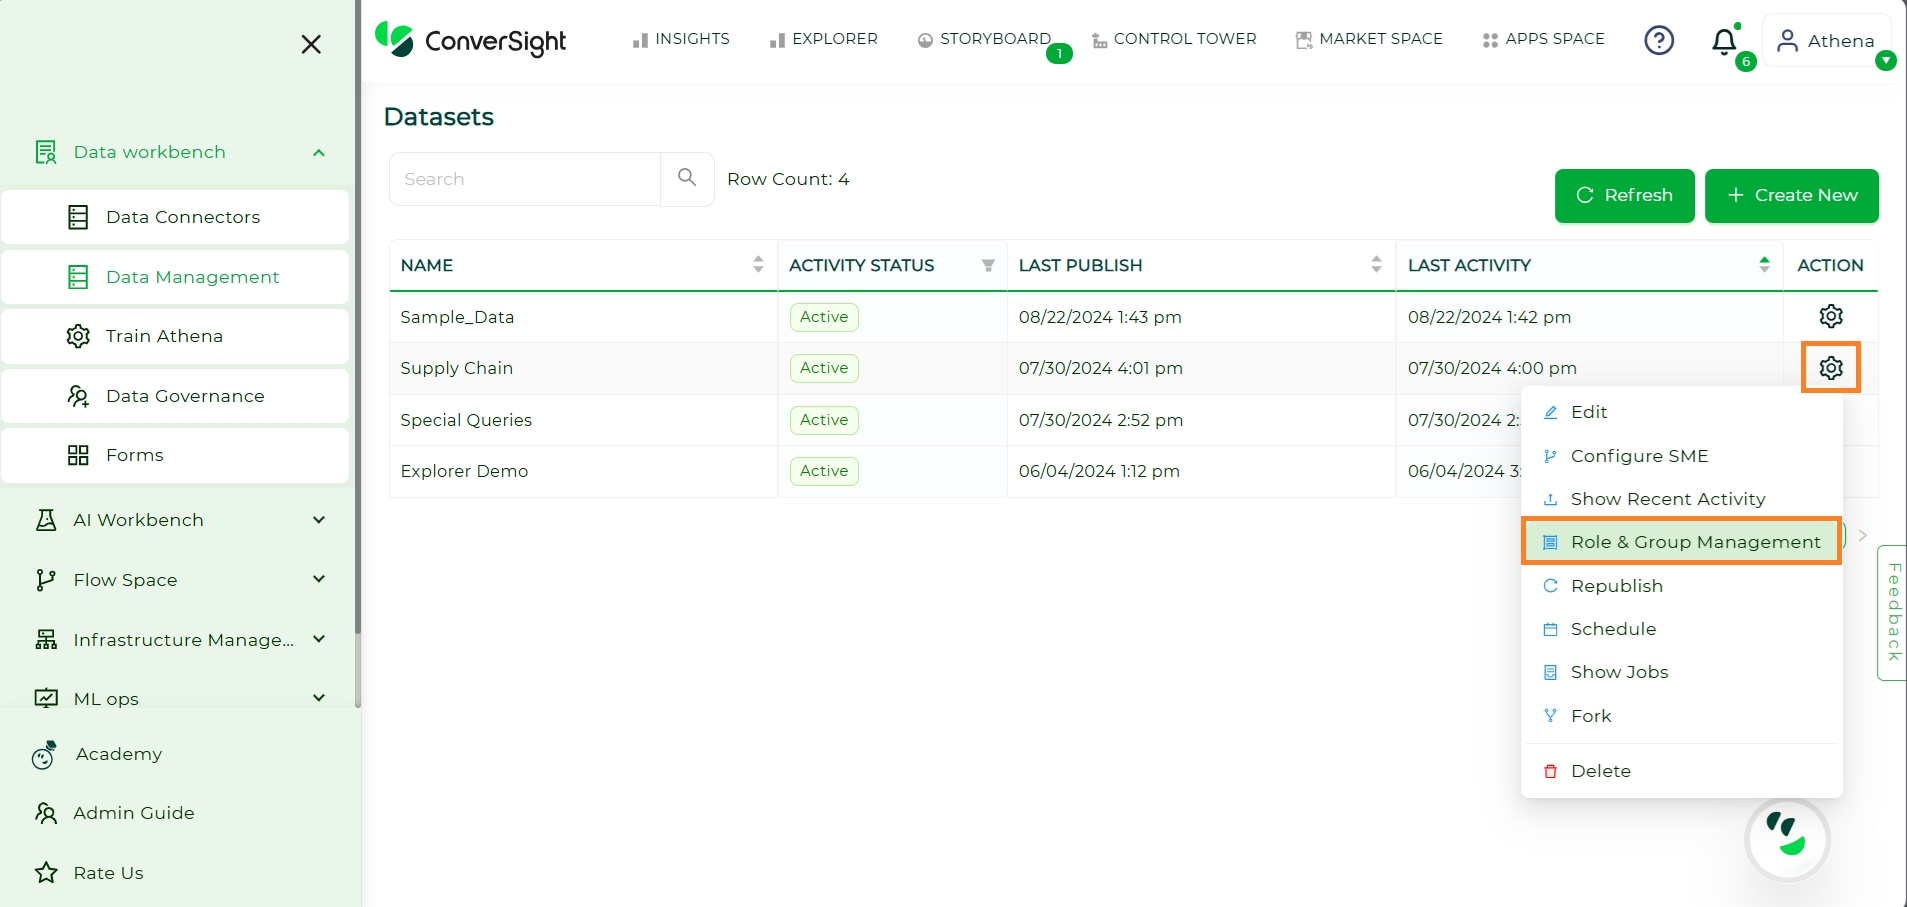
Task: Click the Academy icon
Action: click(x=44, y=755)
